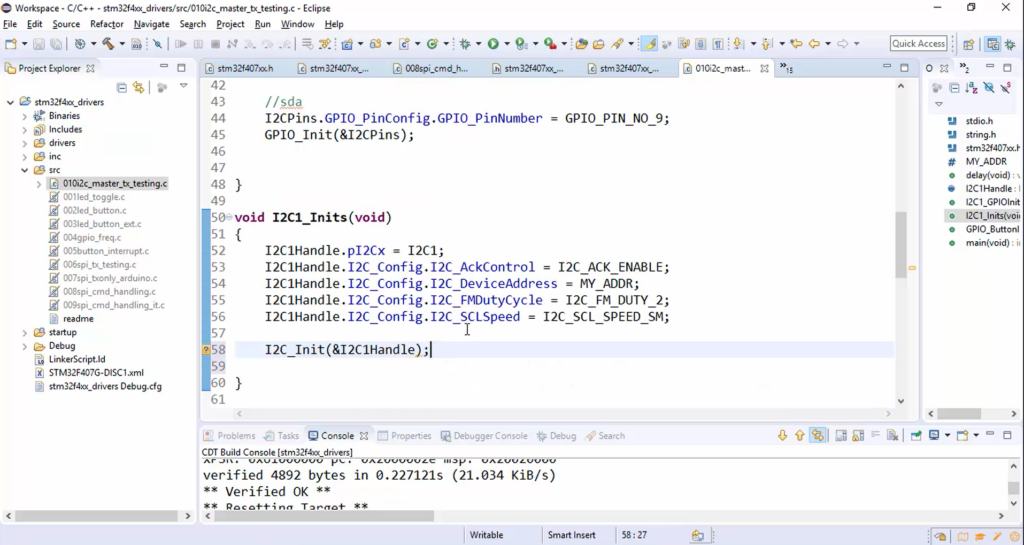Toggle Block Selection Mode icon in toolbar
This screenshot has height=545, width=1024.
click(700, 44)
